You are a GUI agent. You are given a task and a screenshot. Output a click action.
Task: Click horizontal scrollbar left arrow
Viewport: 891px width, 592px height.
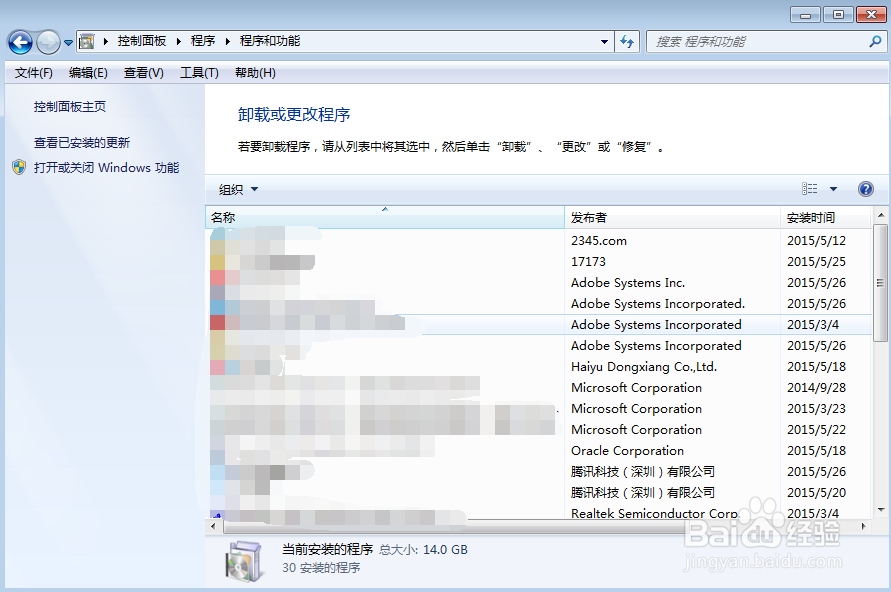click(x=214, y=527)
